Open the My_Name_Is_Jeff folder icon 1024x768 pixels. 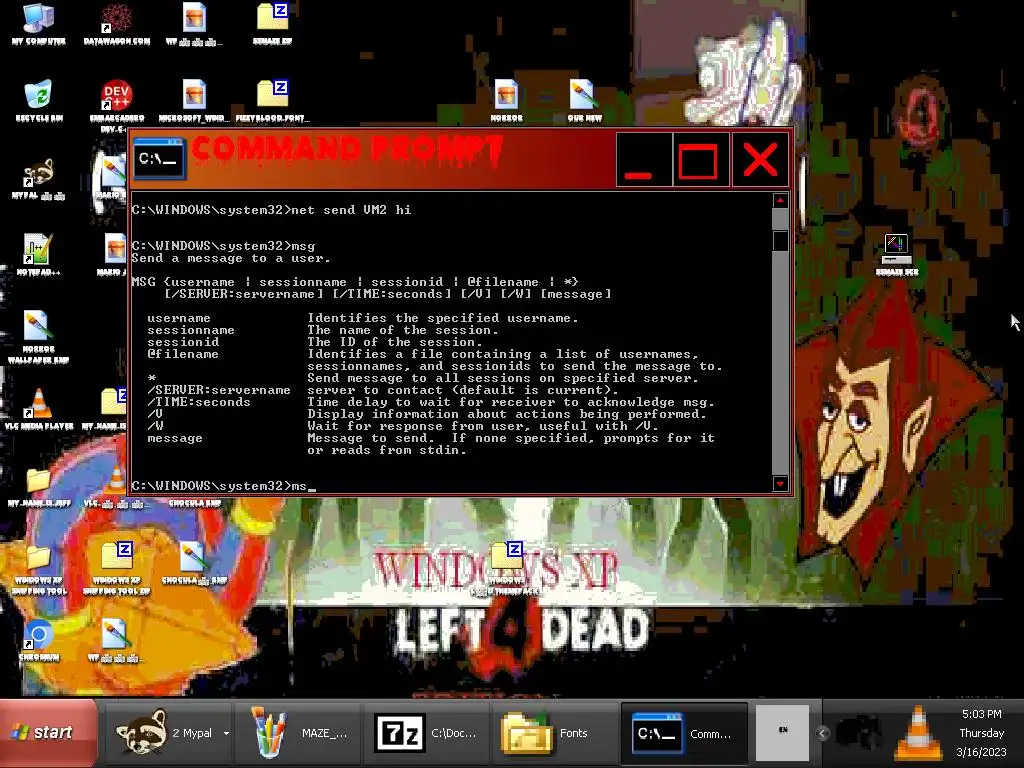[x=39, y=486]
